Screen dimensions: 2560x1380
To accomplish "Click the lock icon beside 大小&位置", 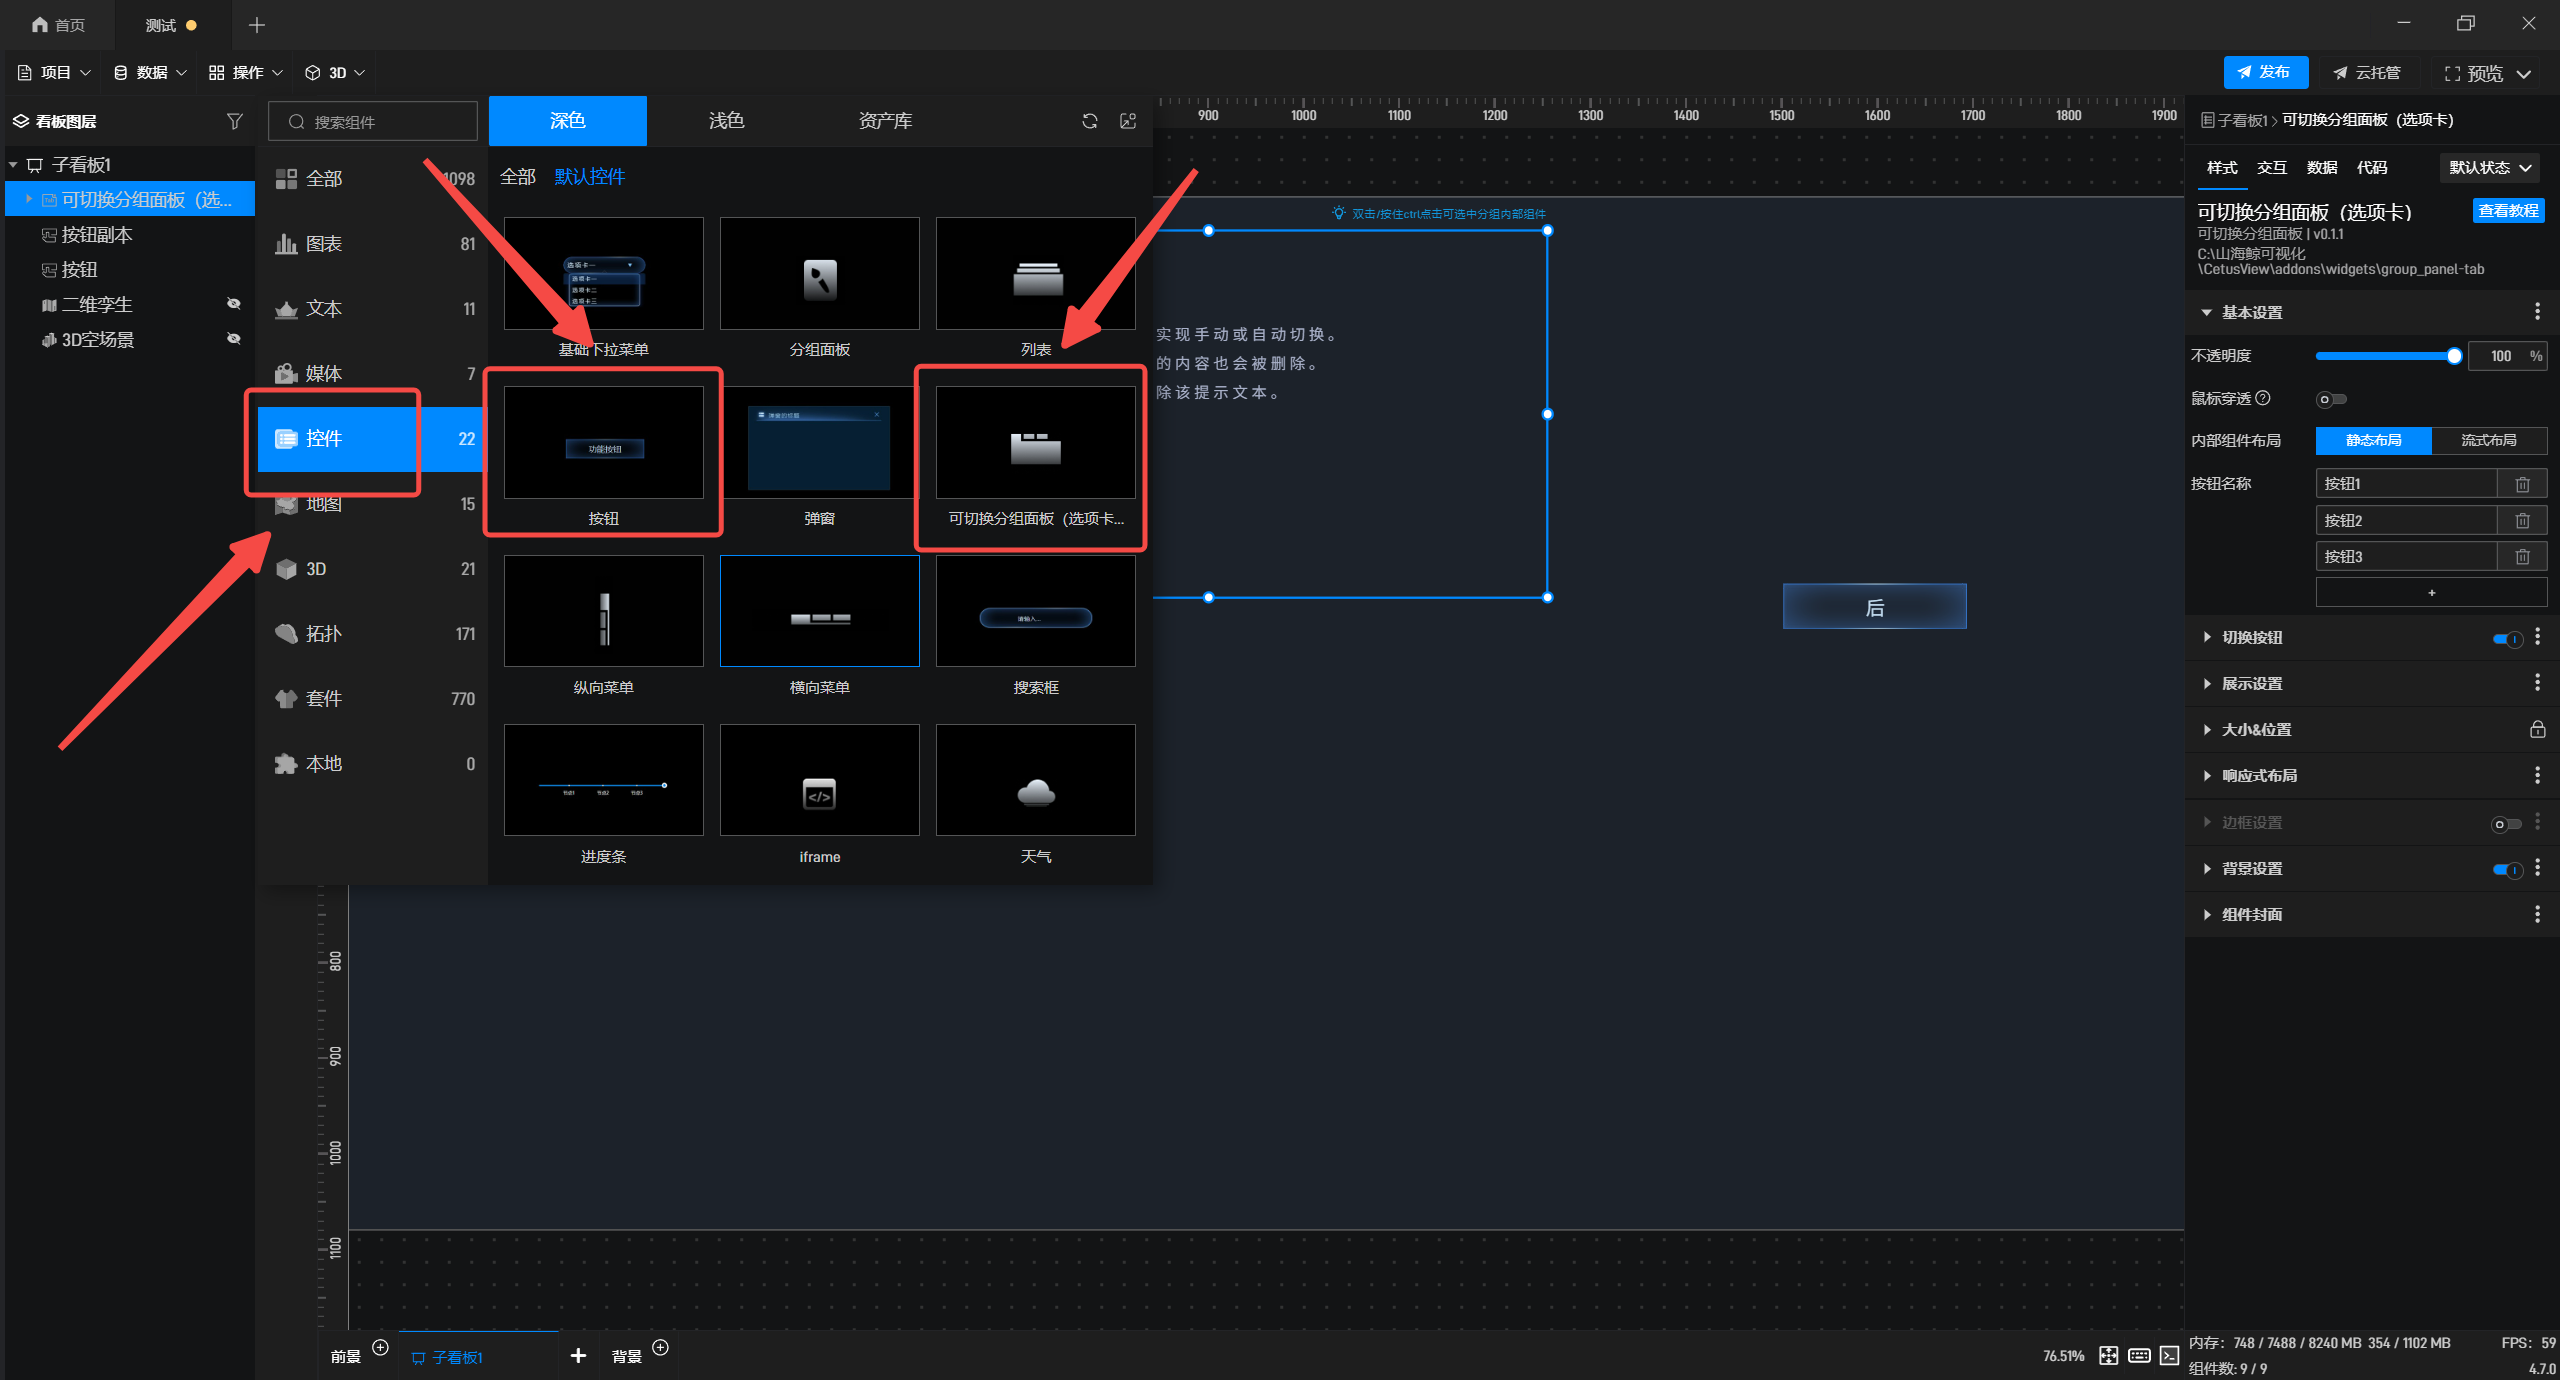I will 2537,730.
